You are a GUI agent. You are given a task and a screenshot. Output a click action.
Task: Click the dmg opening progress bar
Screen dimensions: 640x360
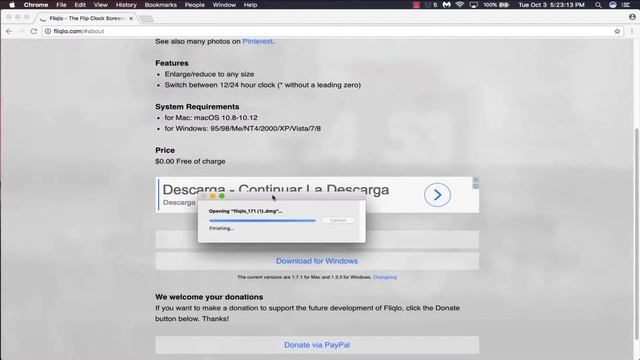[x=262, y=220]
